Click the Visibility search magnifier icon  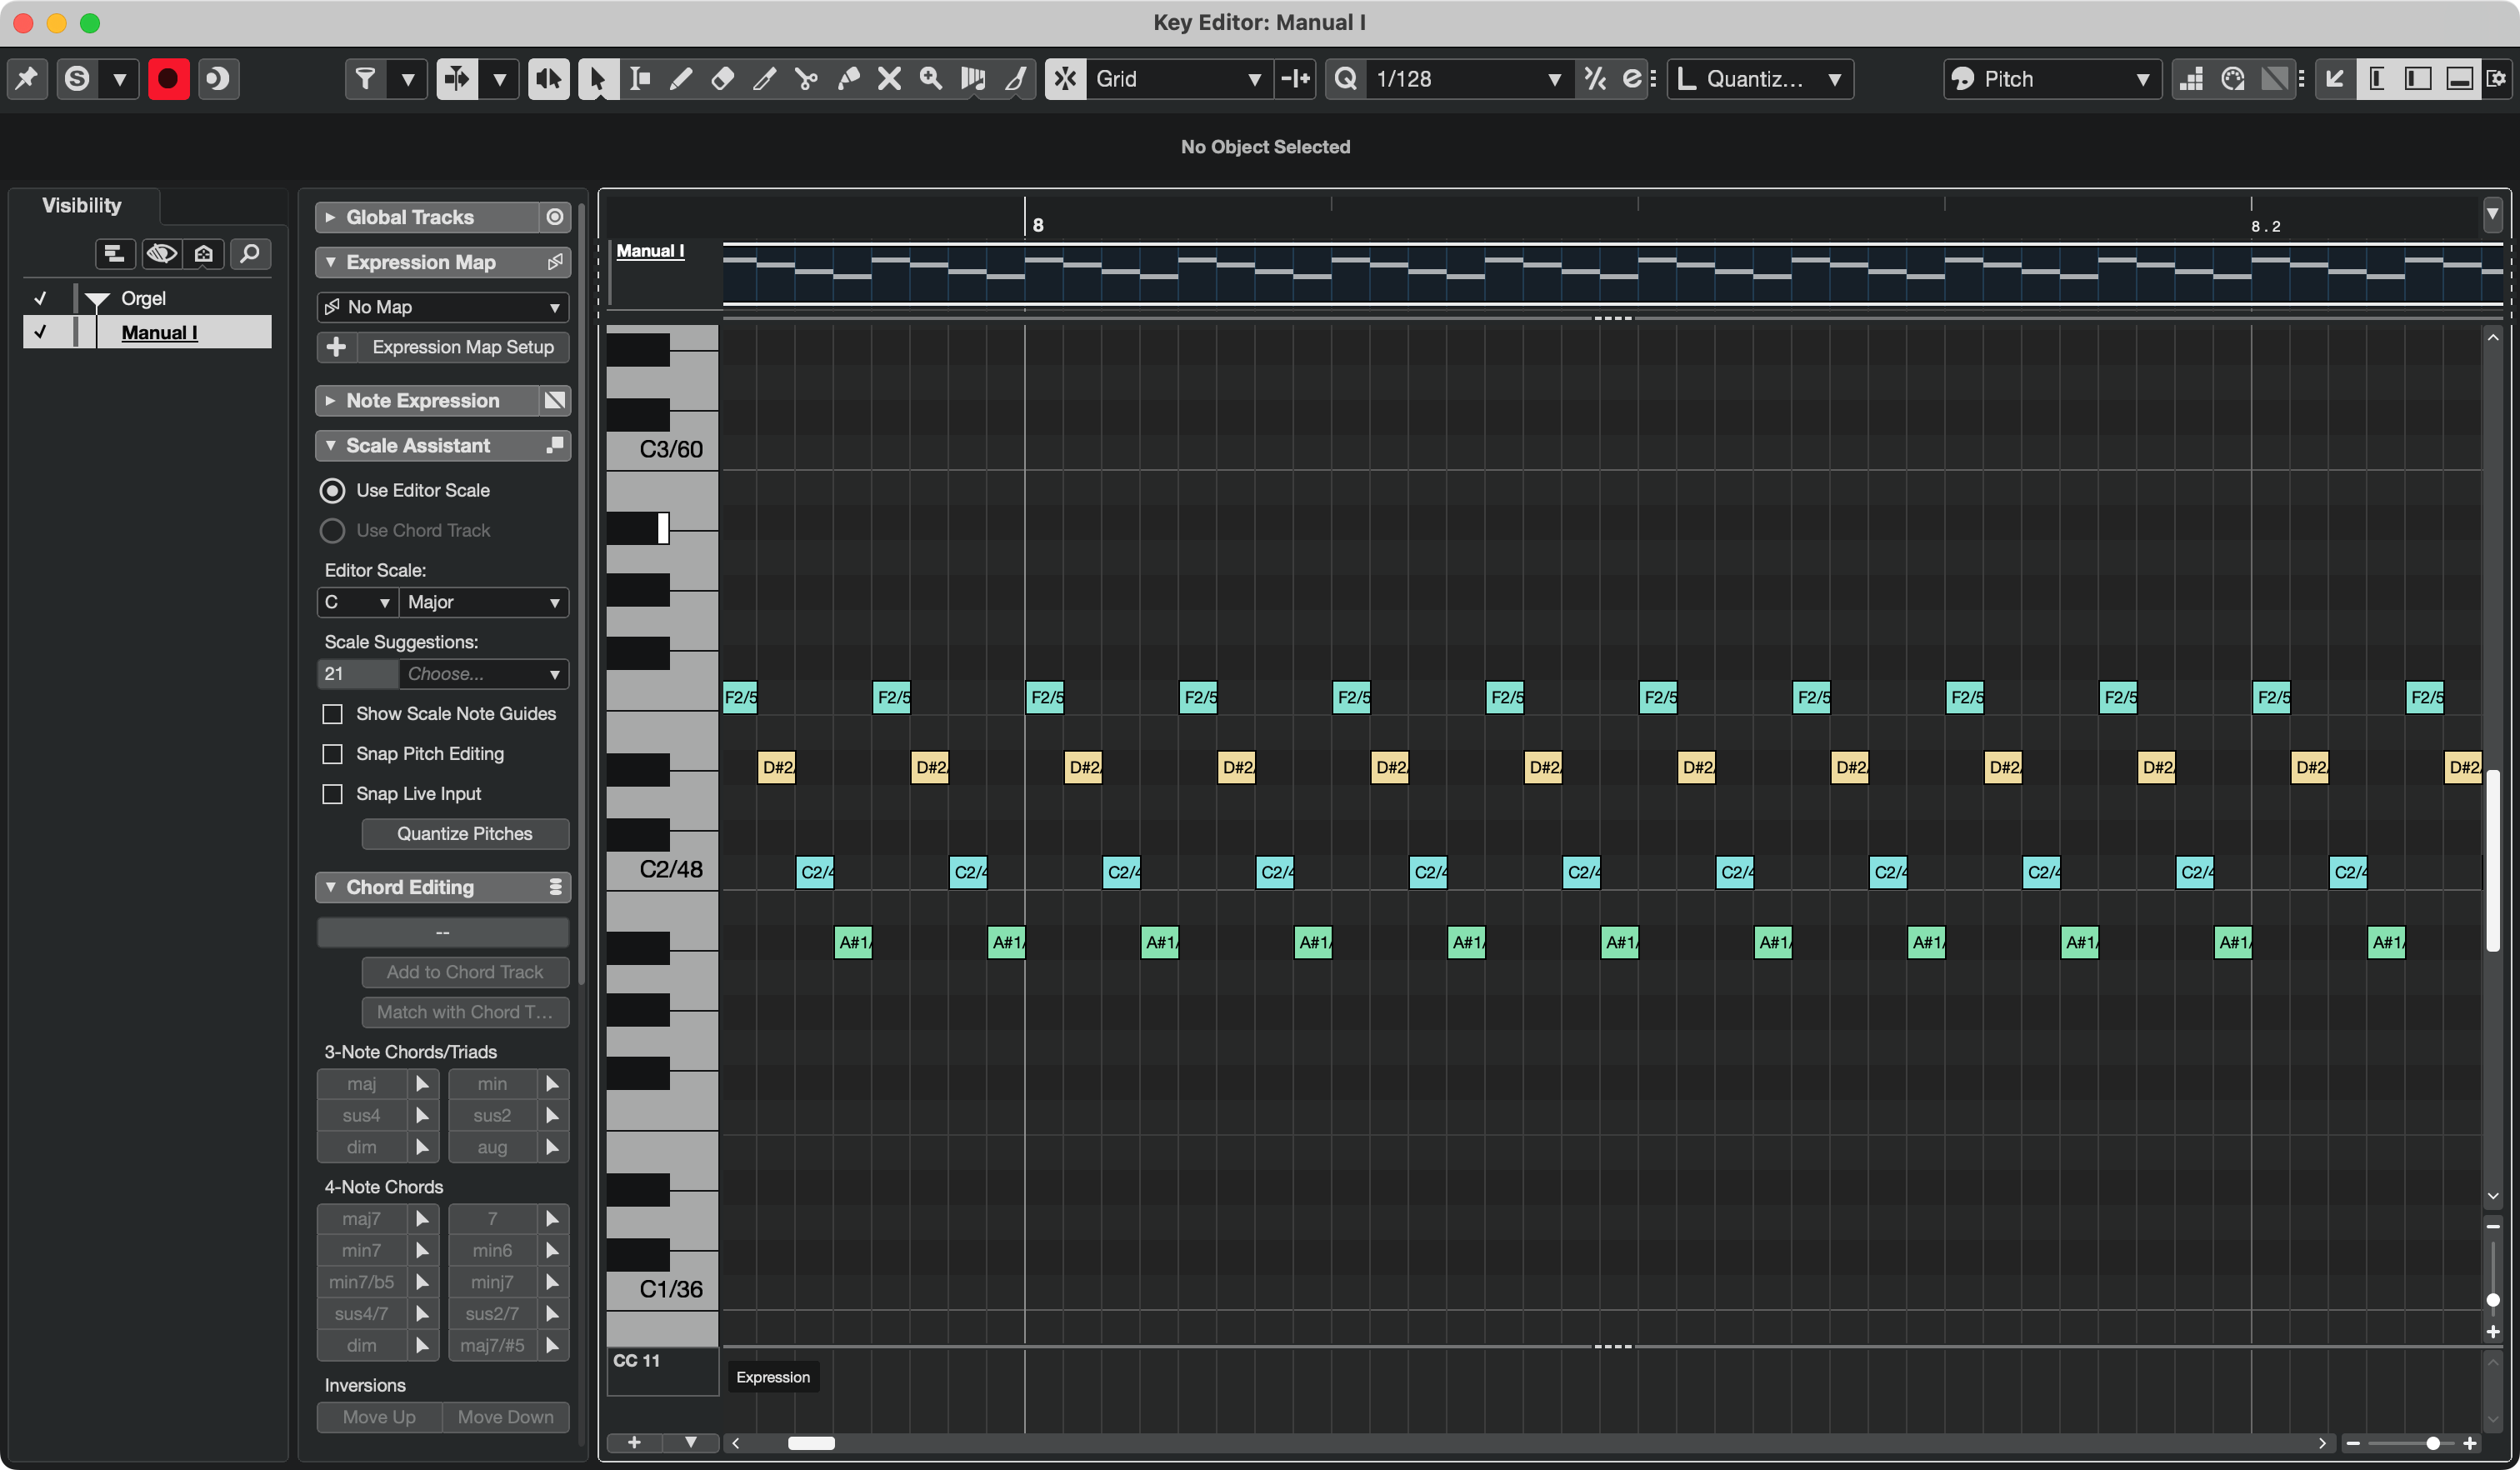pyautogui.click(x=250, y=254)
